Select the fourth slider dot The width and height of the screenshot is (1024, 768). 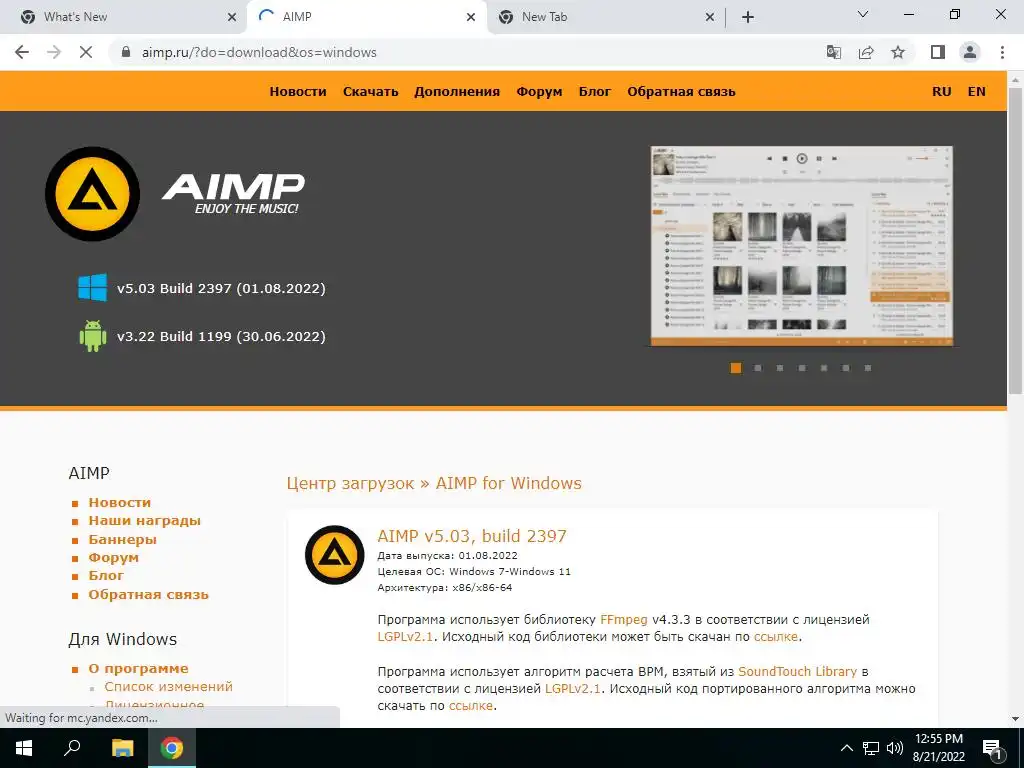tap(802, 368)
